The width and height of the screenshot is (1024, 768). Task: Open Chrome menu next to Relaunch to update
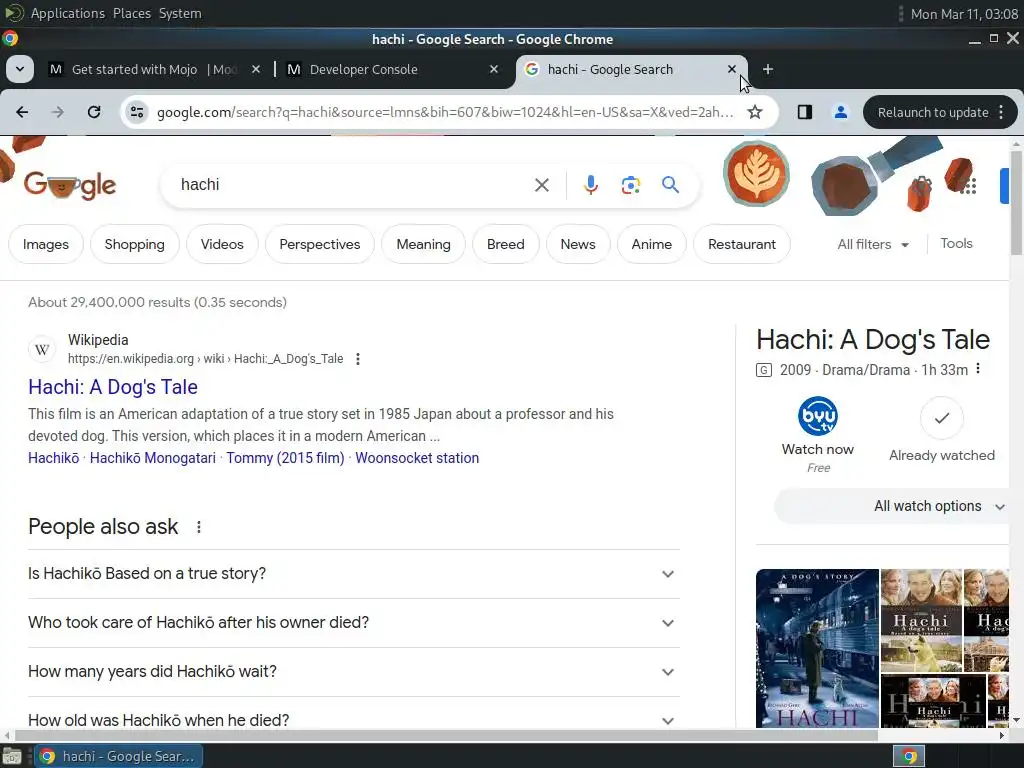point(1001,112)
